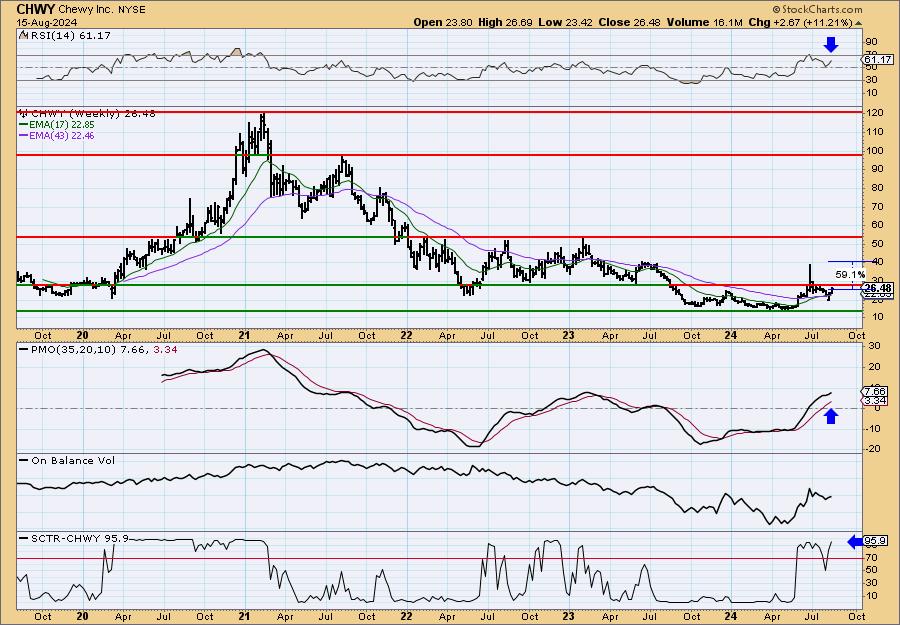Click the Chg +2.67 (+11.21%) value
Screen dimensions: 900x625
point(801,22)
